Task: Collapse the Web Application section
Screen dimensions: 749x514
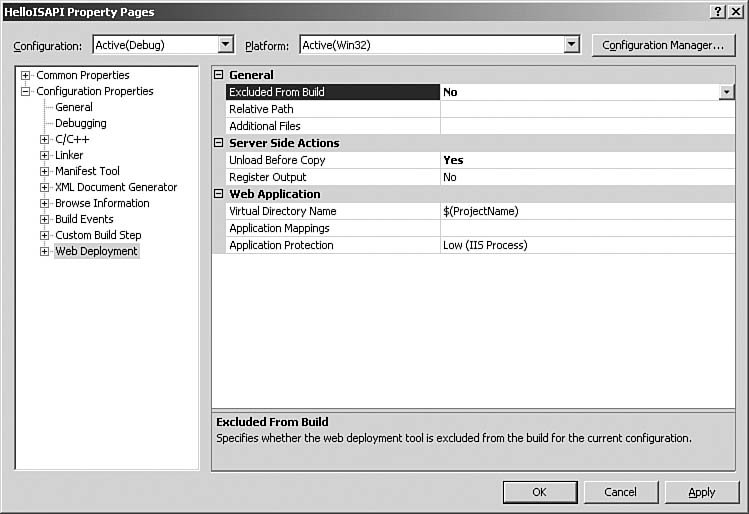Action: pos(219,193)
